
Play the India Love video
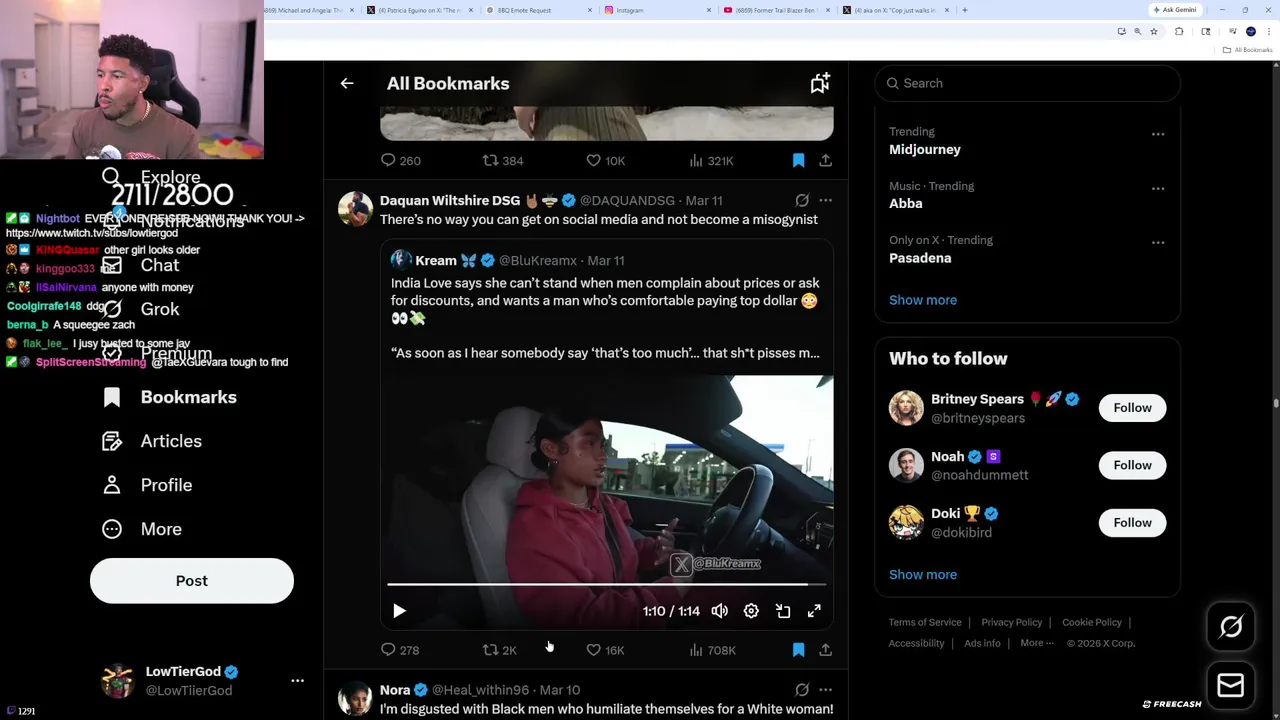[399, 611]
